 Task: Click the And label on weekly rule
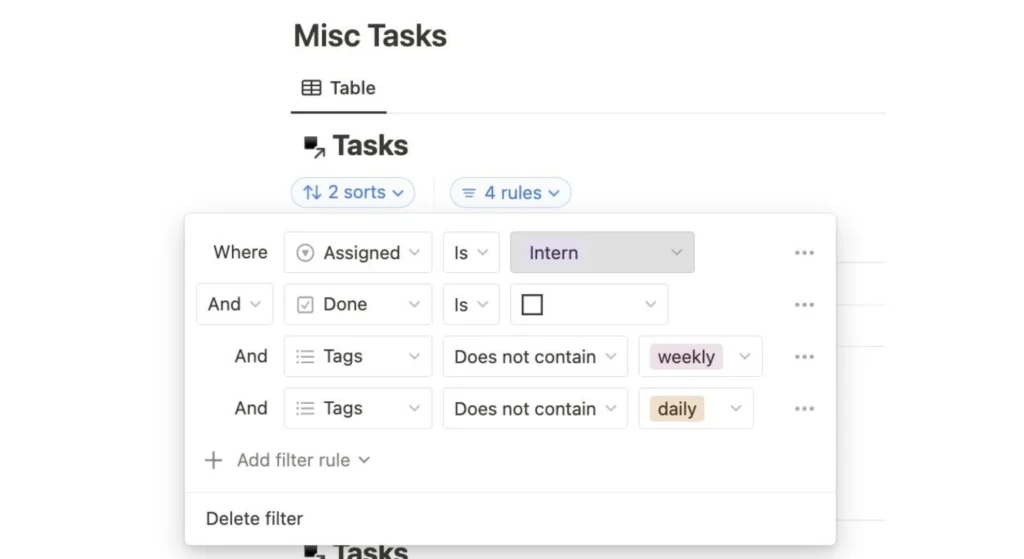251,357
